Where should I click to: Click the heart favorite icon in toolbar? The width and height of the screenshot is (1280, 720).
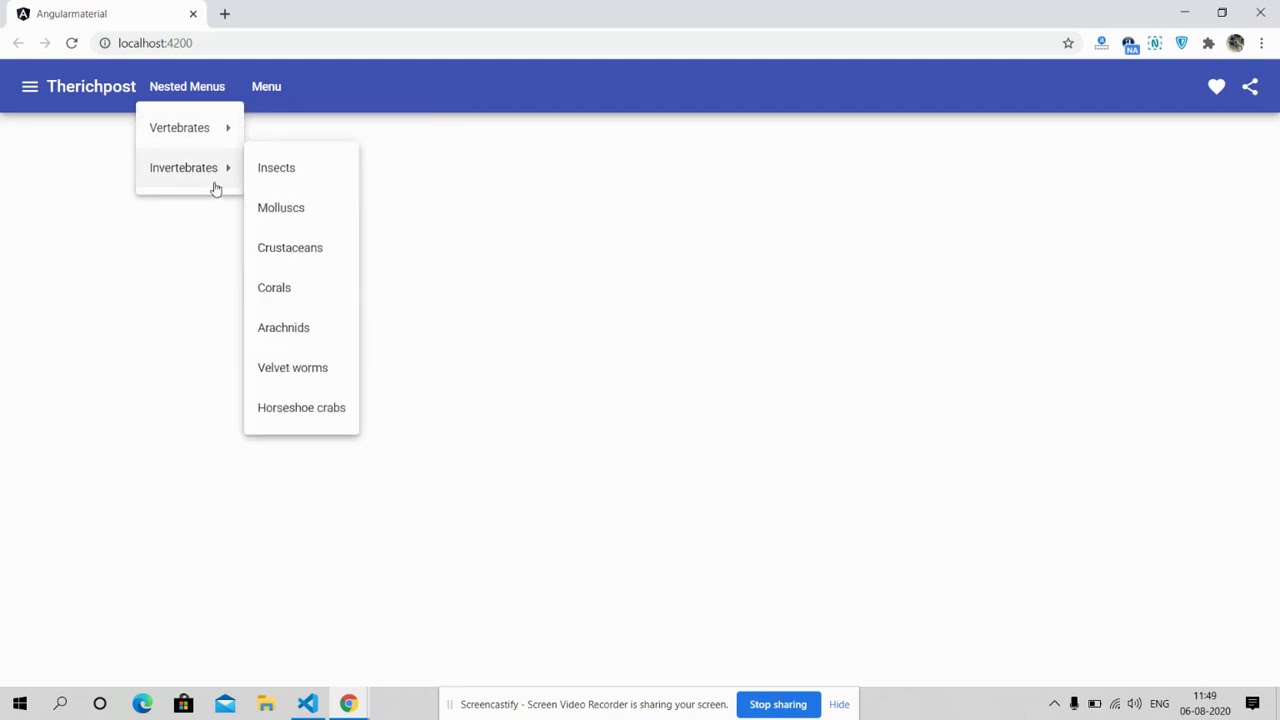click(x=1216, y=87)
